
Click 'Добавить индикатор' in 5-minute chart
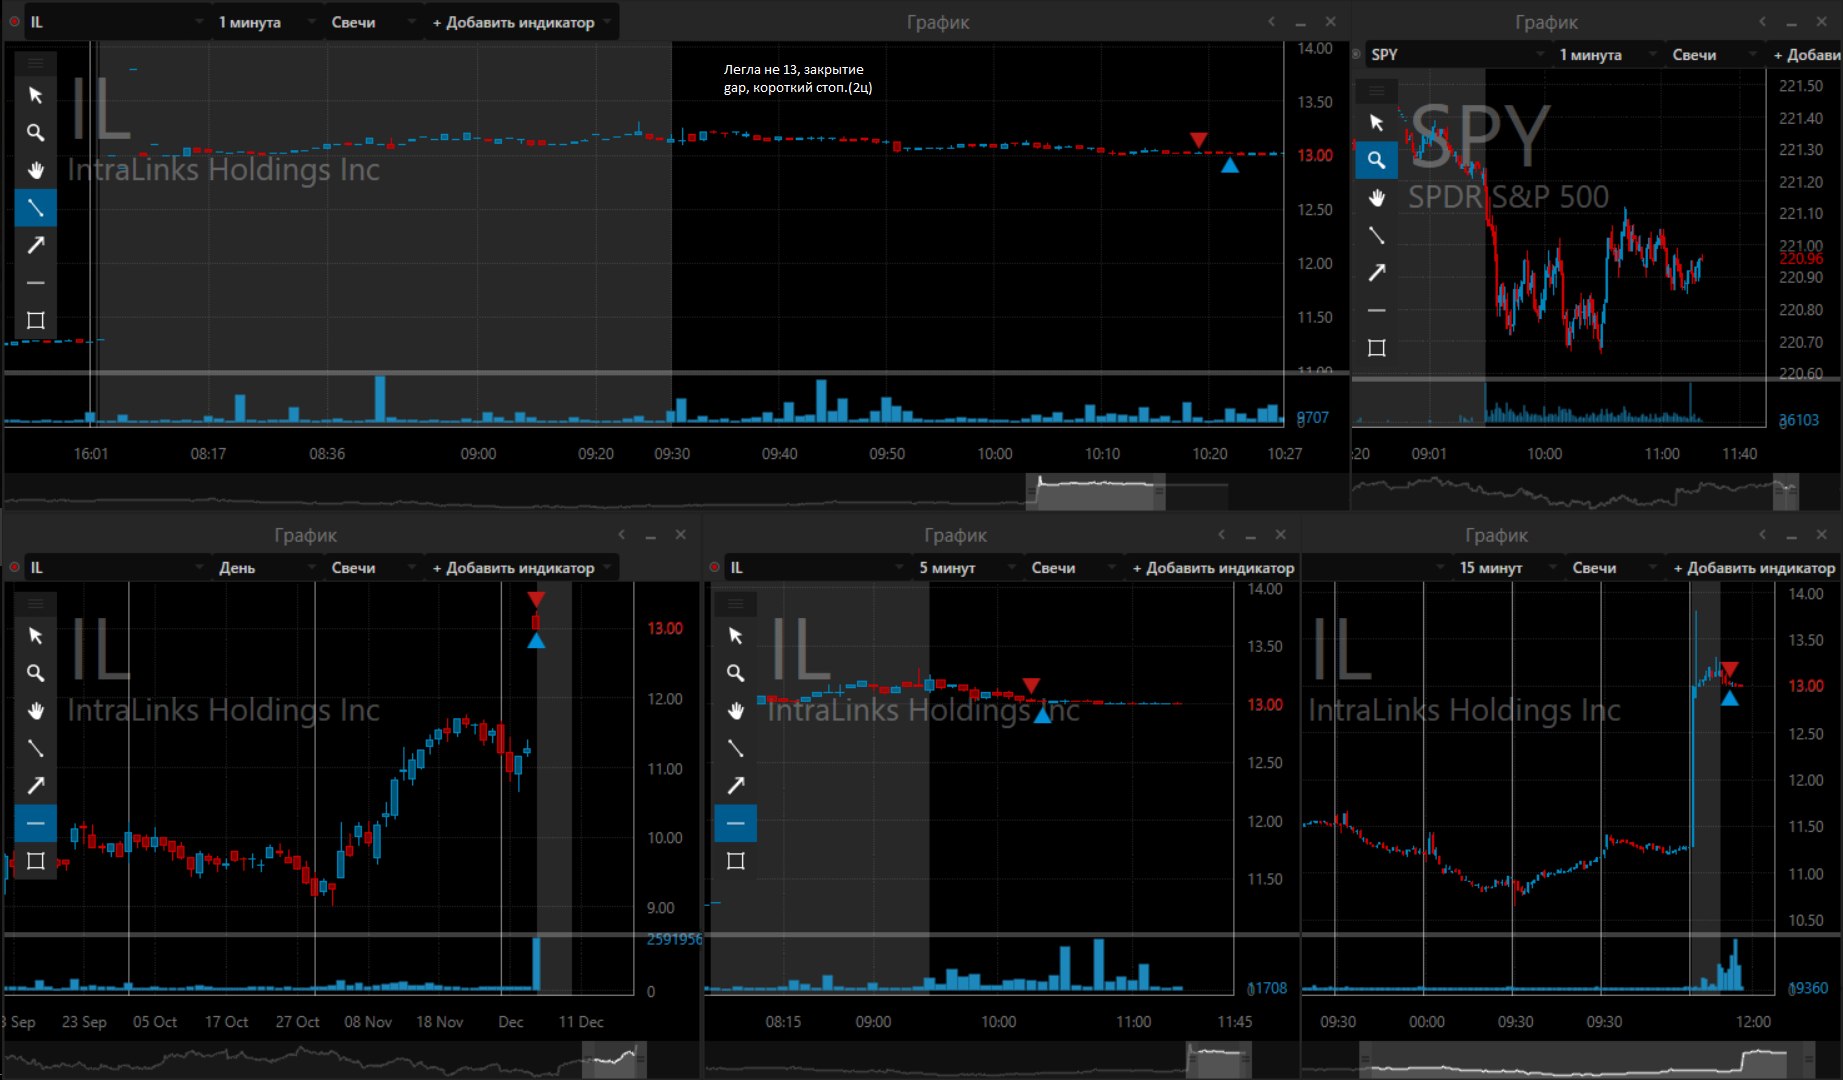pyautogui.click(x=1212, y=567)
